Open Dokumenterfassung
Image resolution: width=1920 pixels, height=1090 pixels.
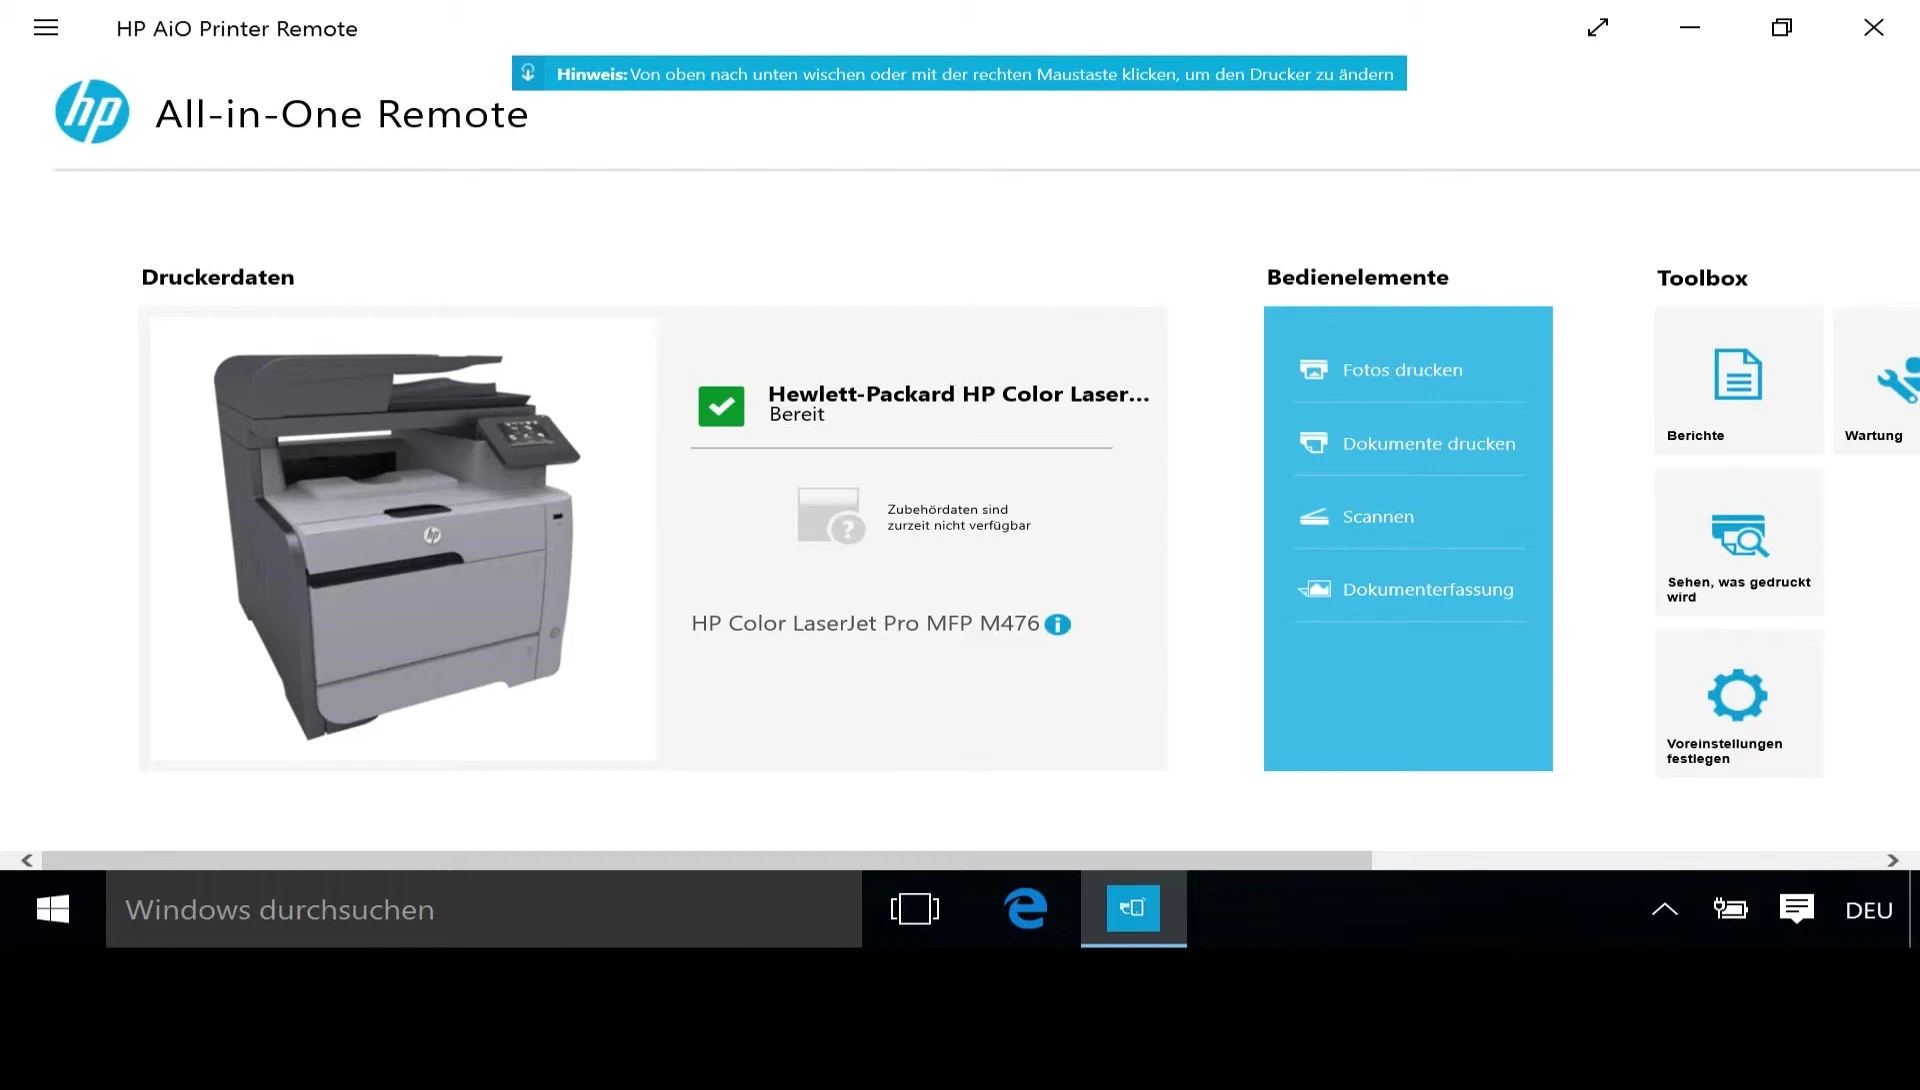(x=1409, y=589)
